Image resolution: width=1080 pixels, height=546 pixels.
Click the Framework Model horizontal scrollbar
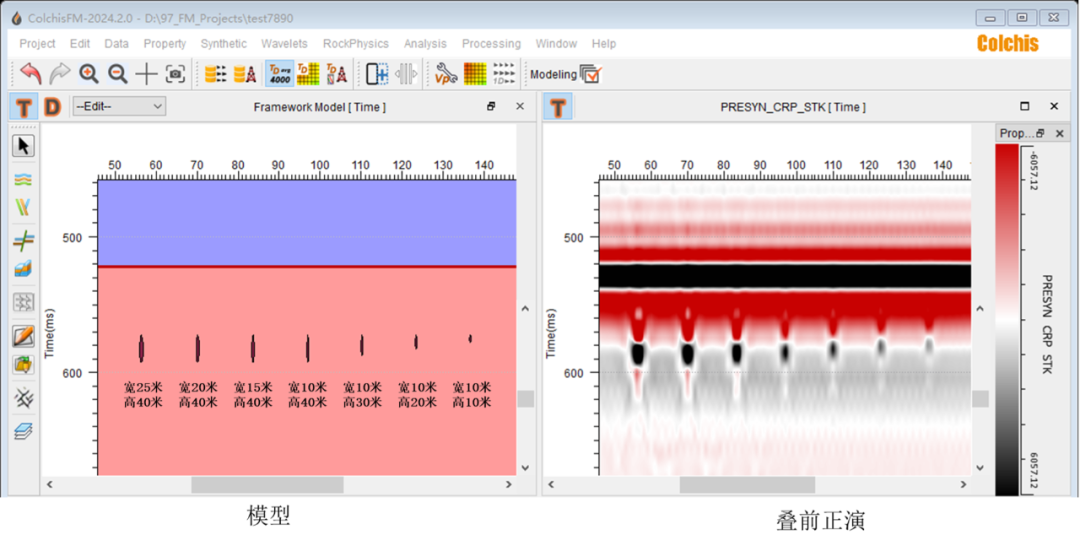(267, 484)
